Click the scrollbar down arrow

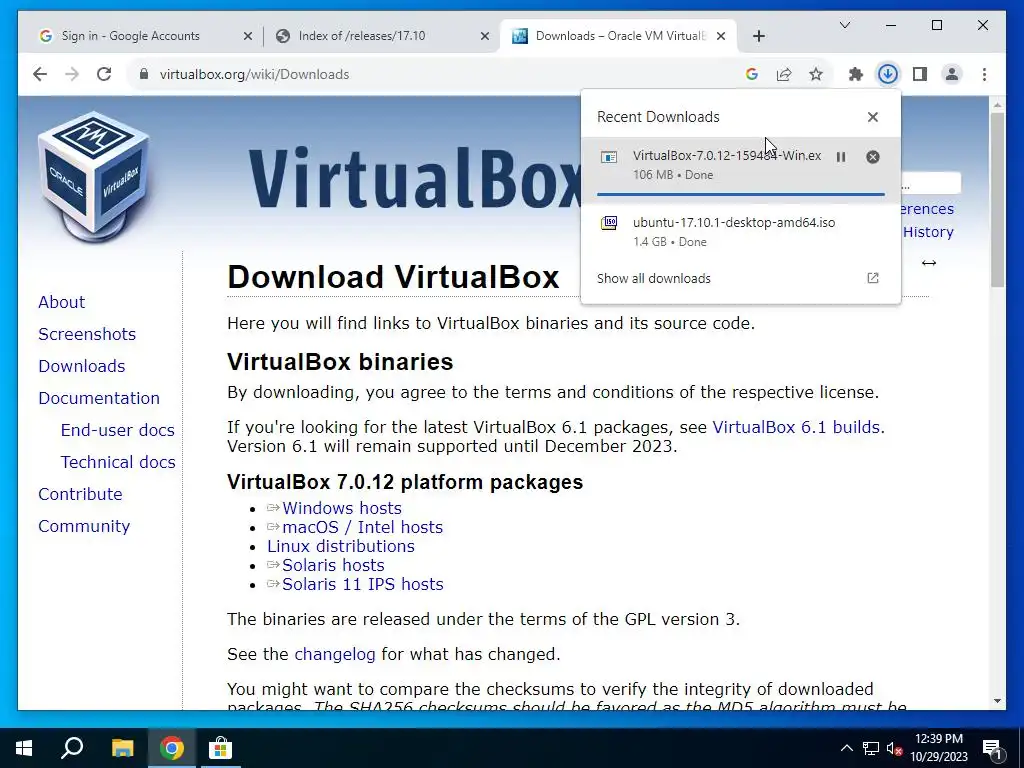[x=997, y=701]
